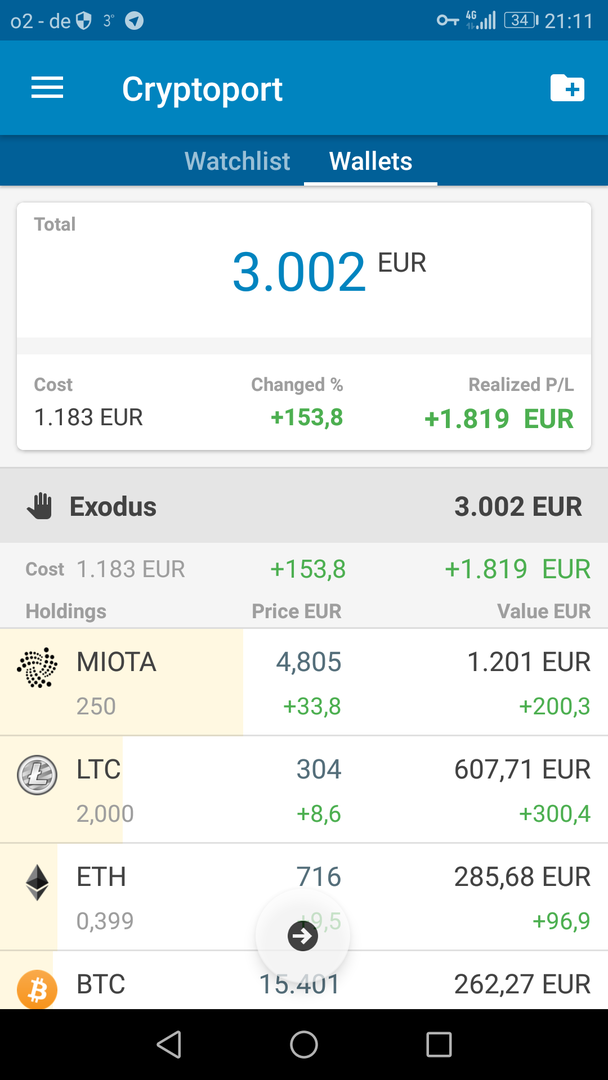Open the hamburger navigation menu
This screenshot has width=608, height=1080.
[47, 88]
